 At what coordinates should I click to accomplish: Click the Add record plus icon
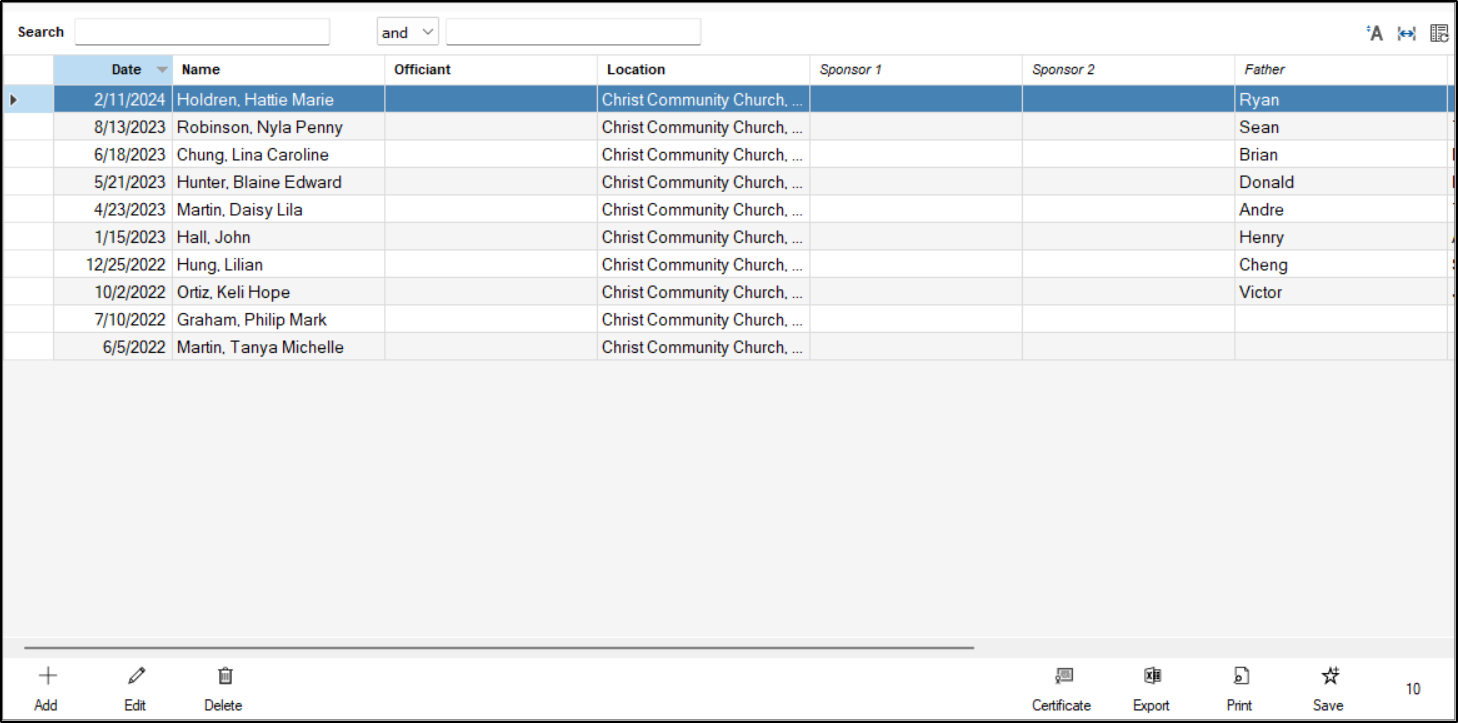coord(47,676)
